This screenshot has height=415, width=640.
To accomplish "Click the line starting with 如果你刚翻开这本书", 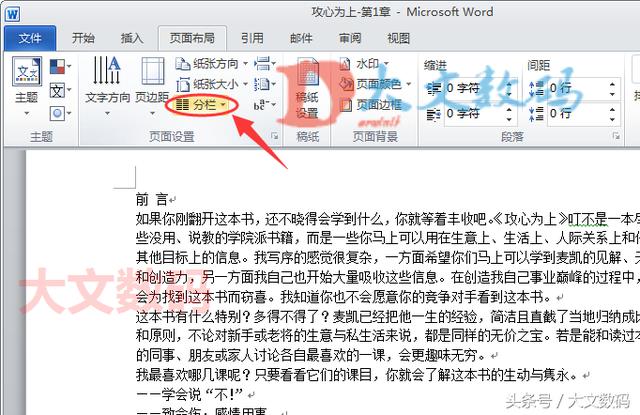I will 388,219.
